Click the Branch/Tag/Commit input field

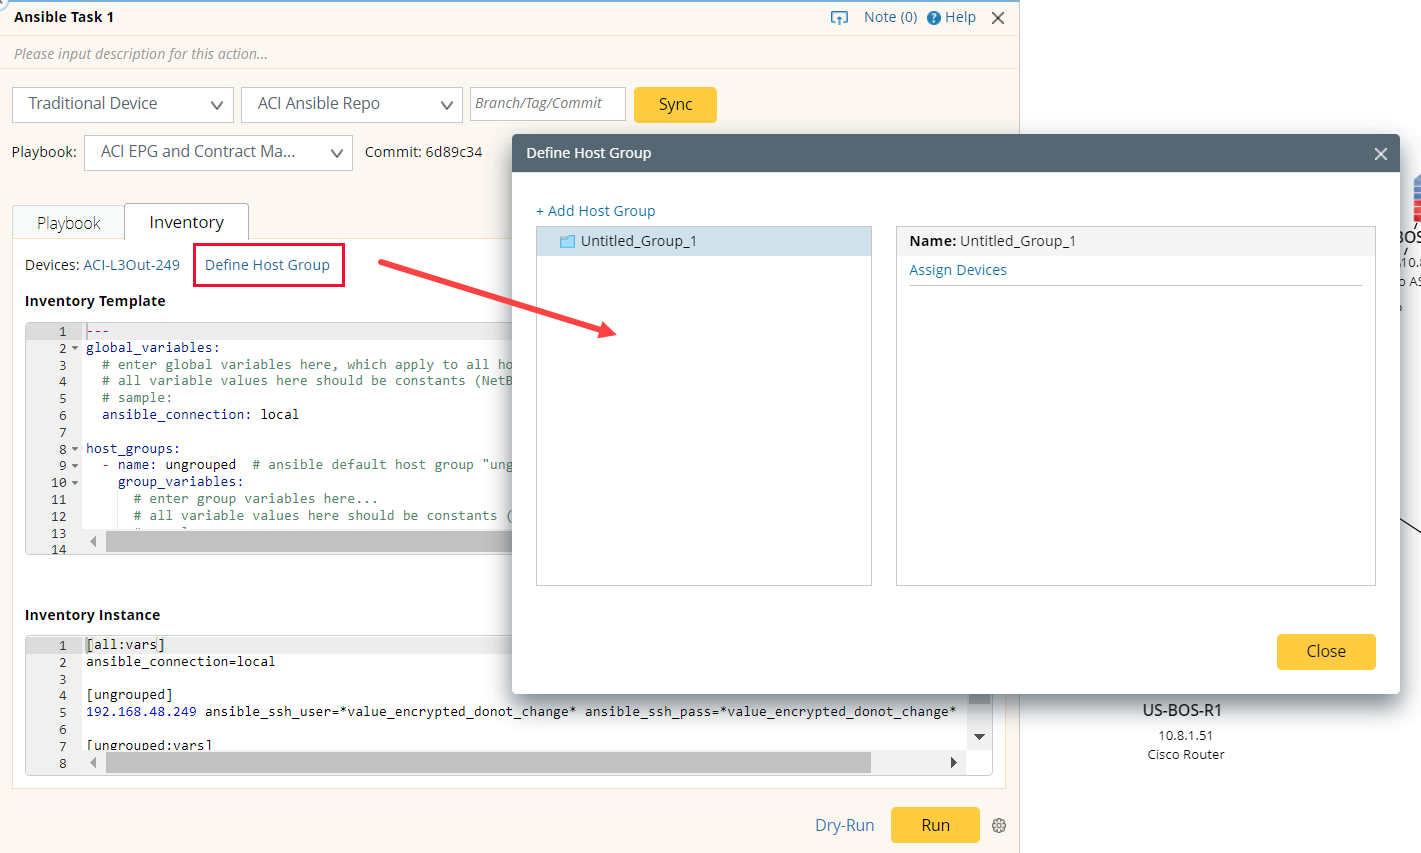(x=547, y=103)
